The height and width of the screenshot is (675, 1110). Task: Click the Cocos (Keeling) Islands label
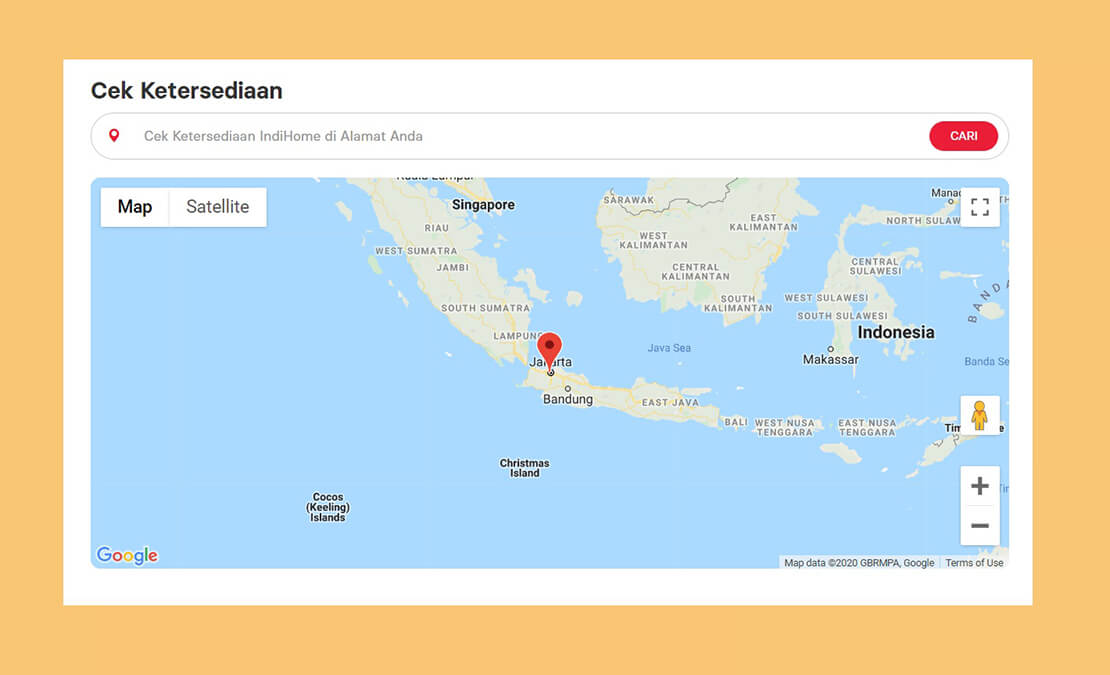click(x=328, y=507)
